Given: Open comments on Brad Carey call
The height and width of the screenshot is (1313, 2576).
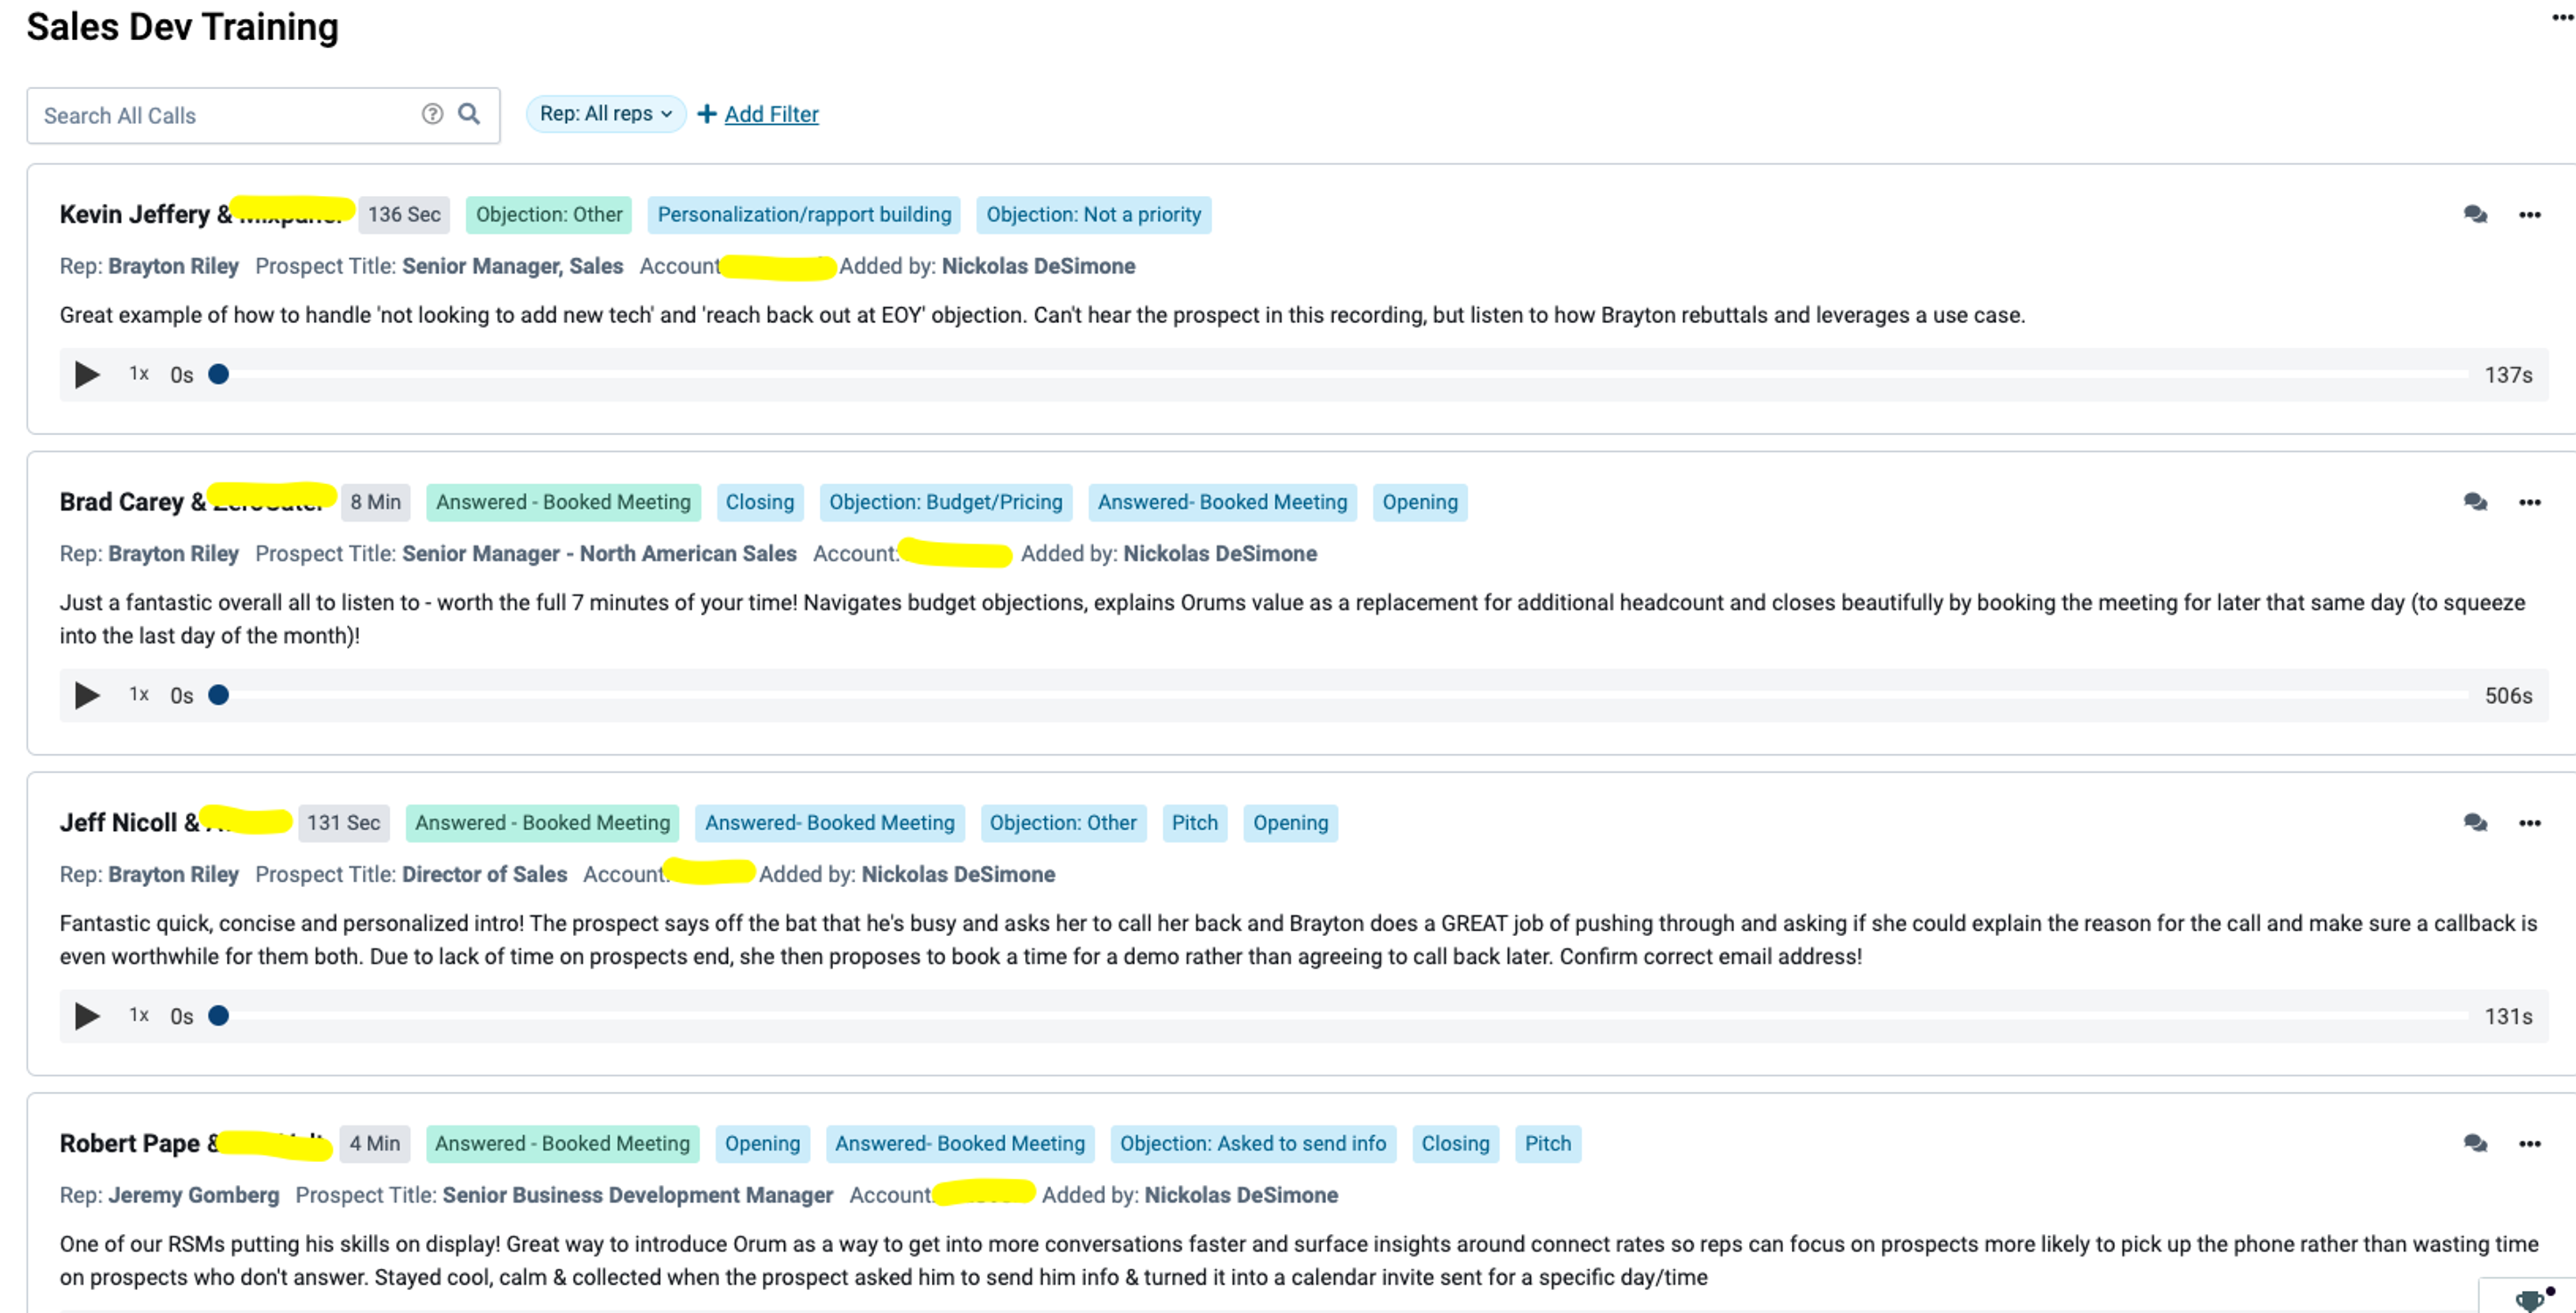Looking at the screenshot, I should [2475, 502].
